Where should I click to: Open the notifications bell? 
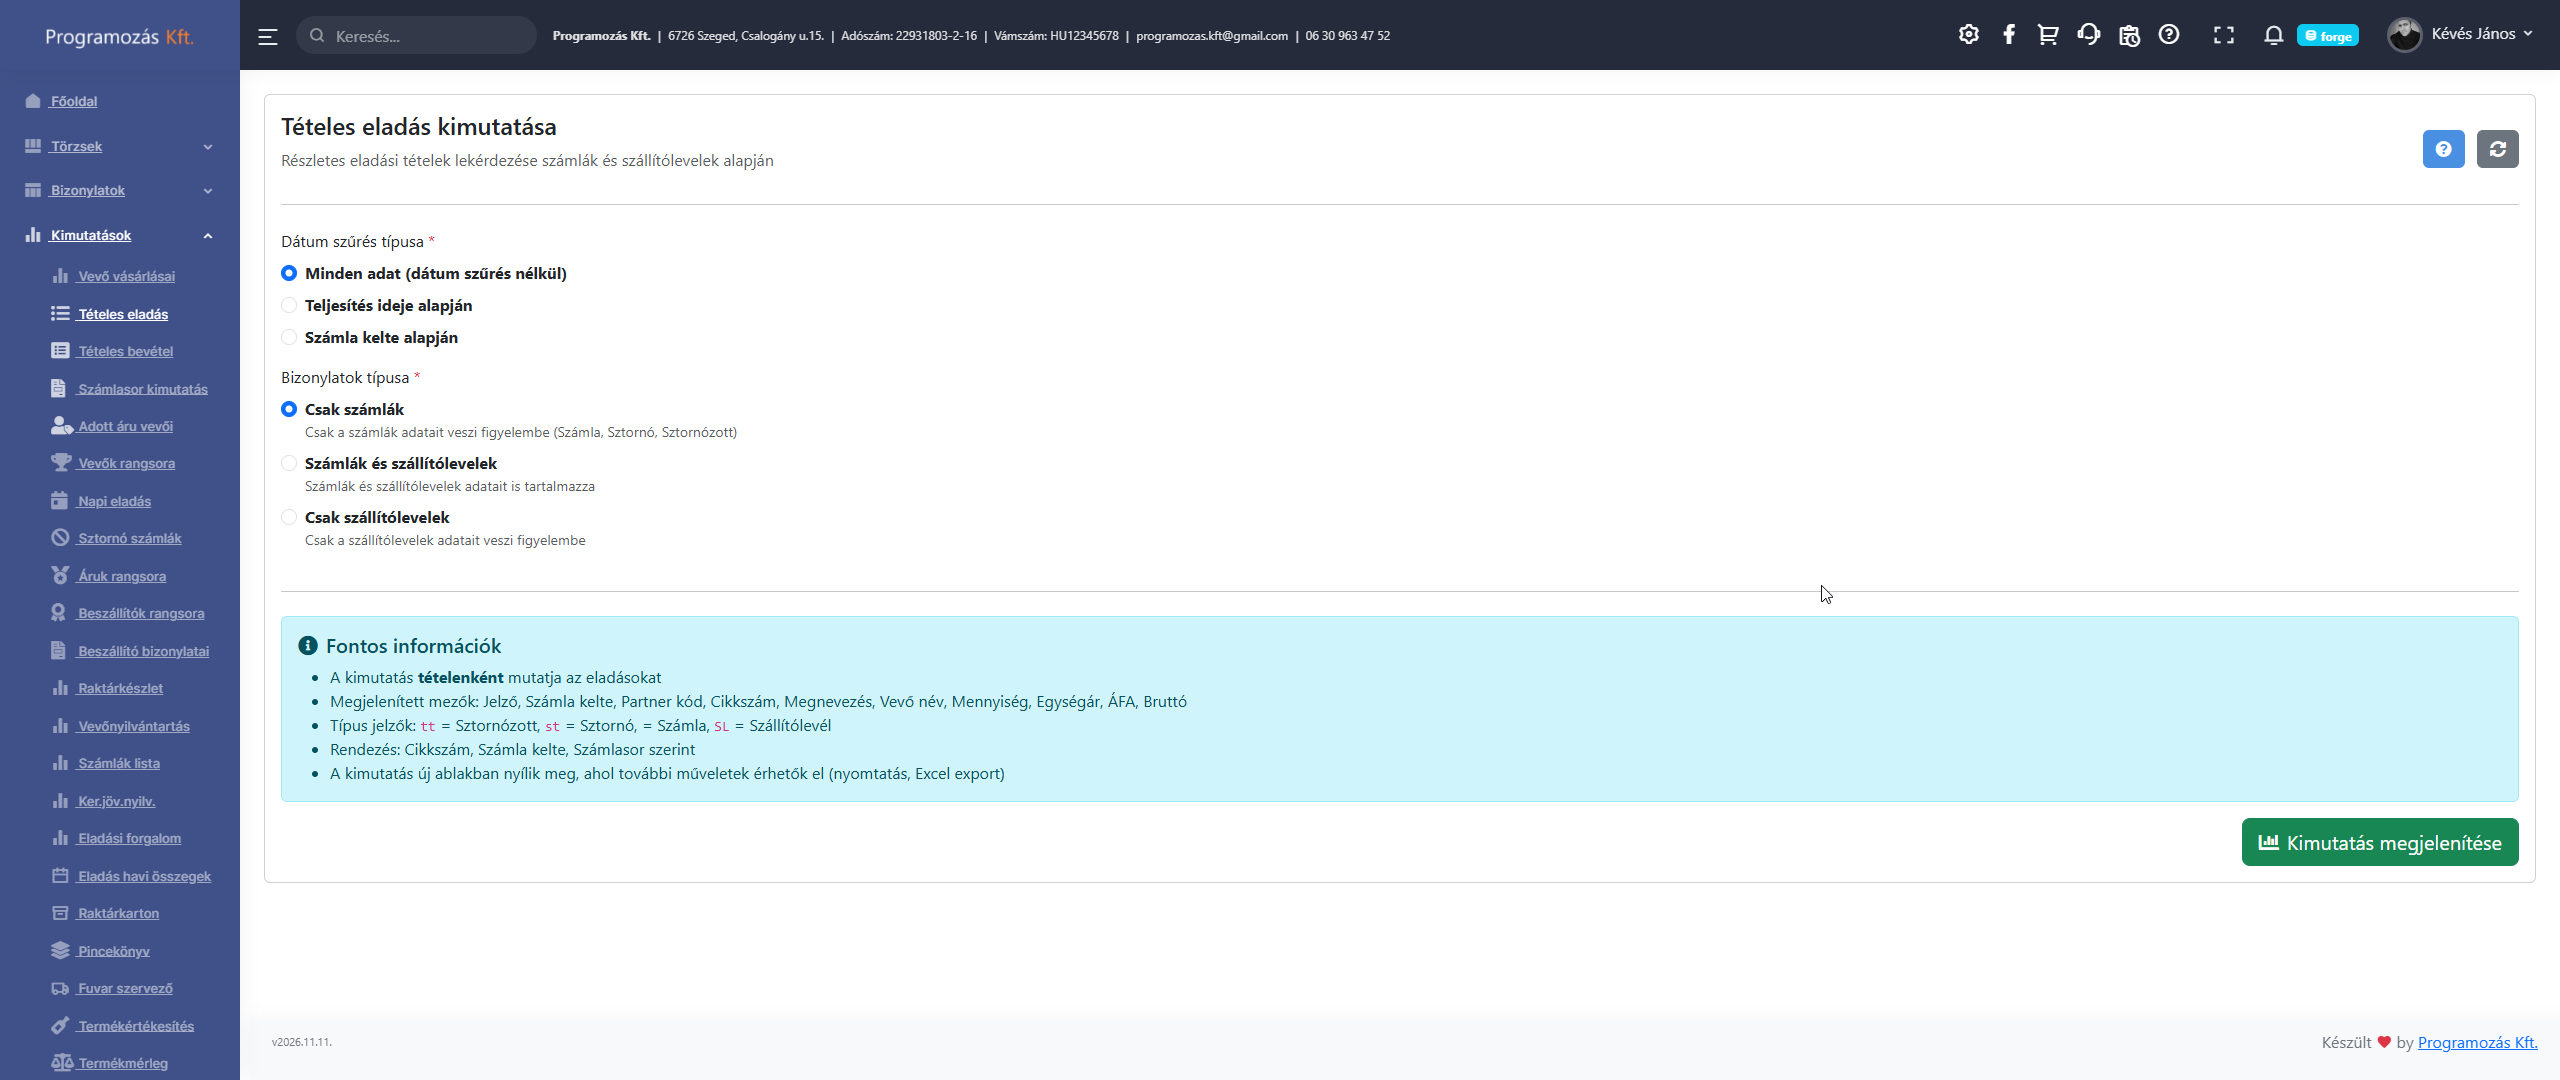(2273, 35)
